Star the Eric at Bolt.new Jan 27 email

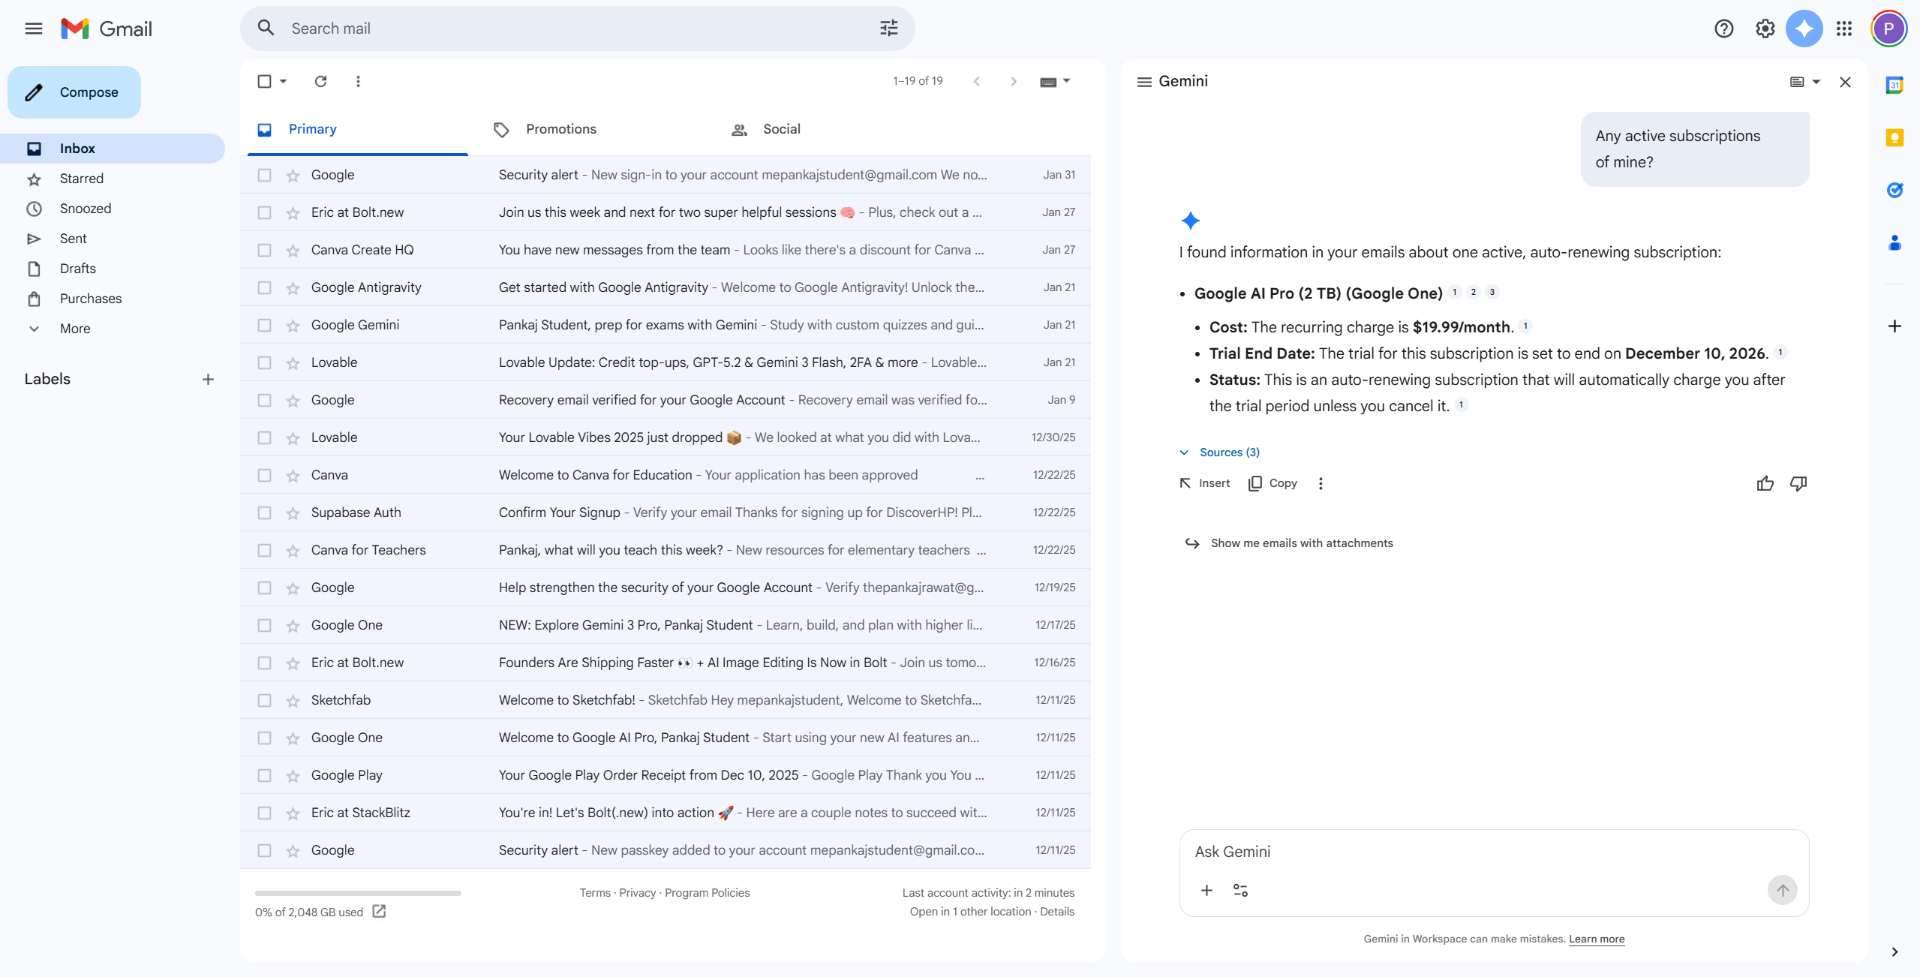pos(293,213)
